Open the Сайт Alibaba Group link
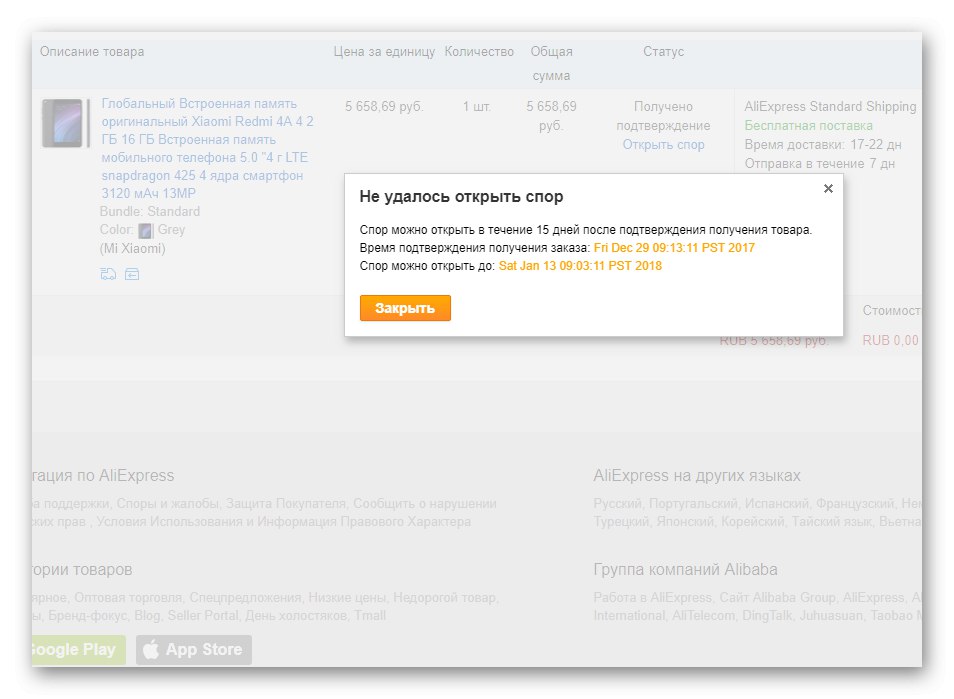954x699 pixels. (777, 598)
